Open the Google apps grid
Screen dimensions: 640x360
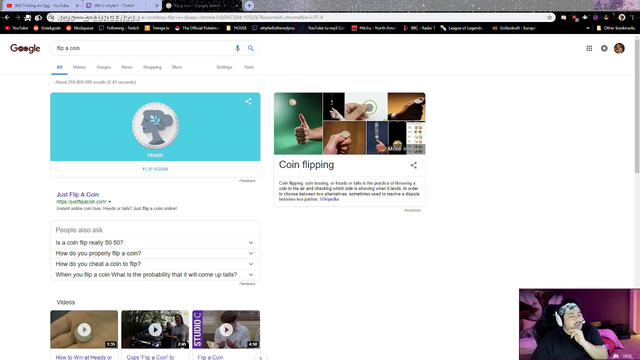pos(589,48)
